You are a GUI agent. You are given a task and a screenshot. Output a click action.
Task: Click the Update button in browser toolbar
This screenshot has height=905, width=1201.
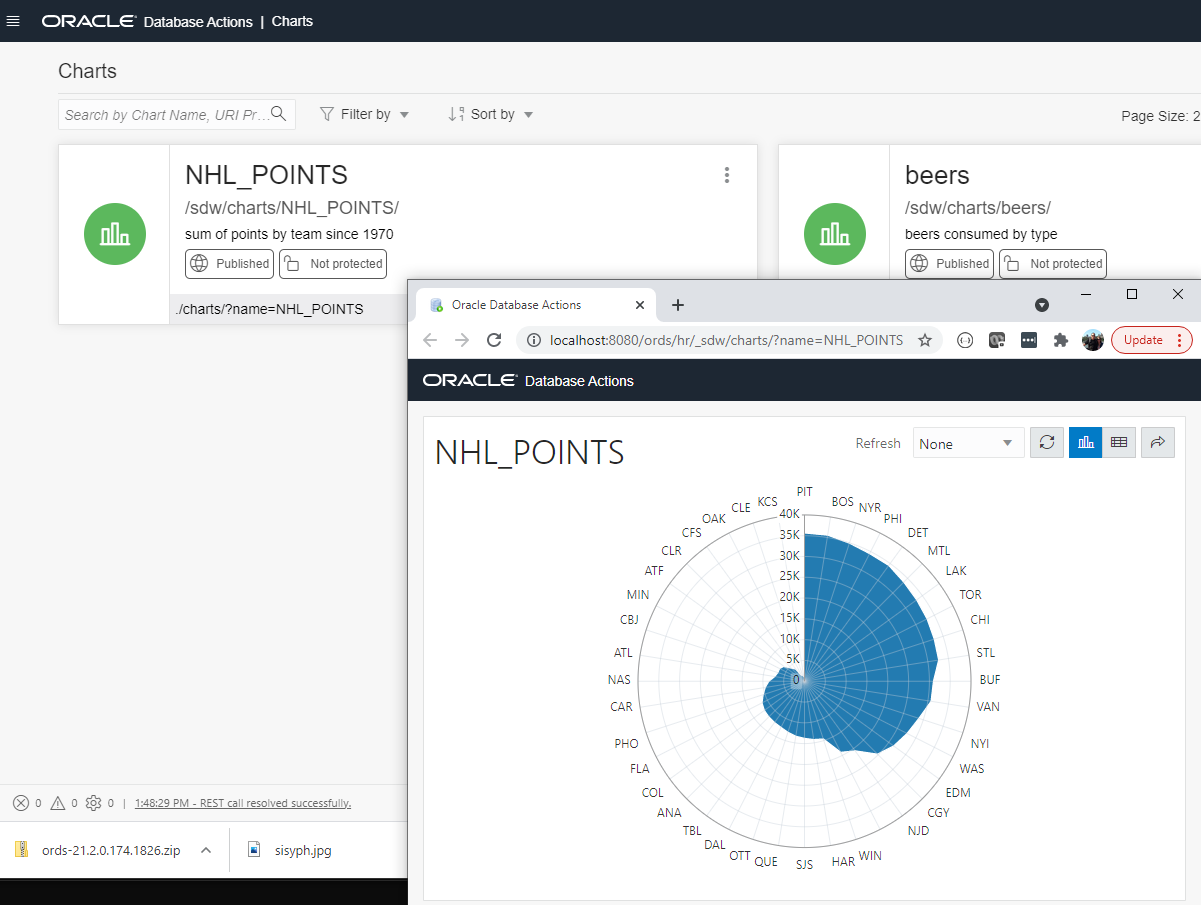1143,340
